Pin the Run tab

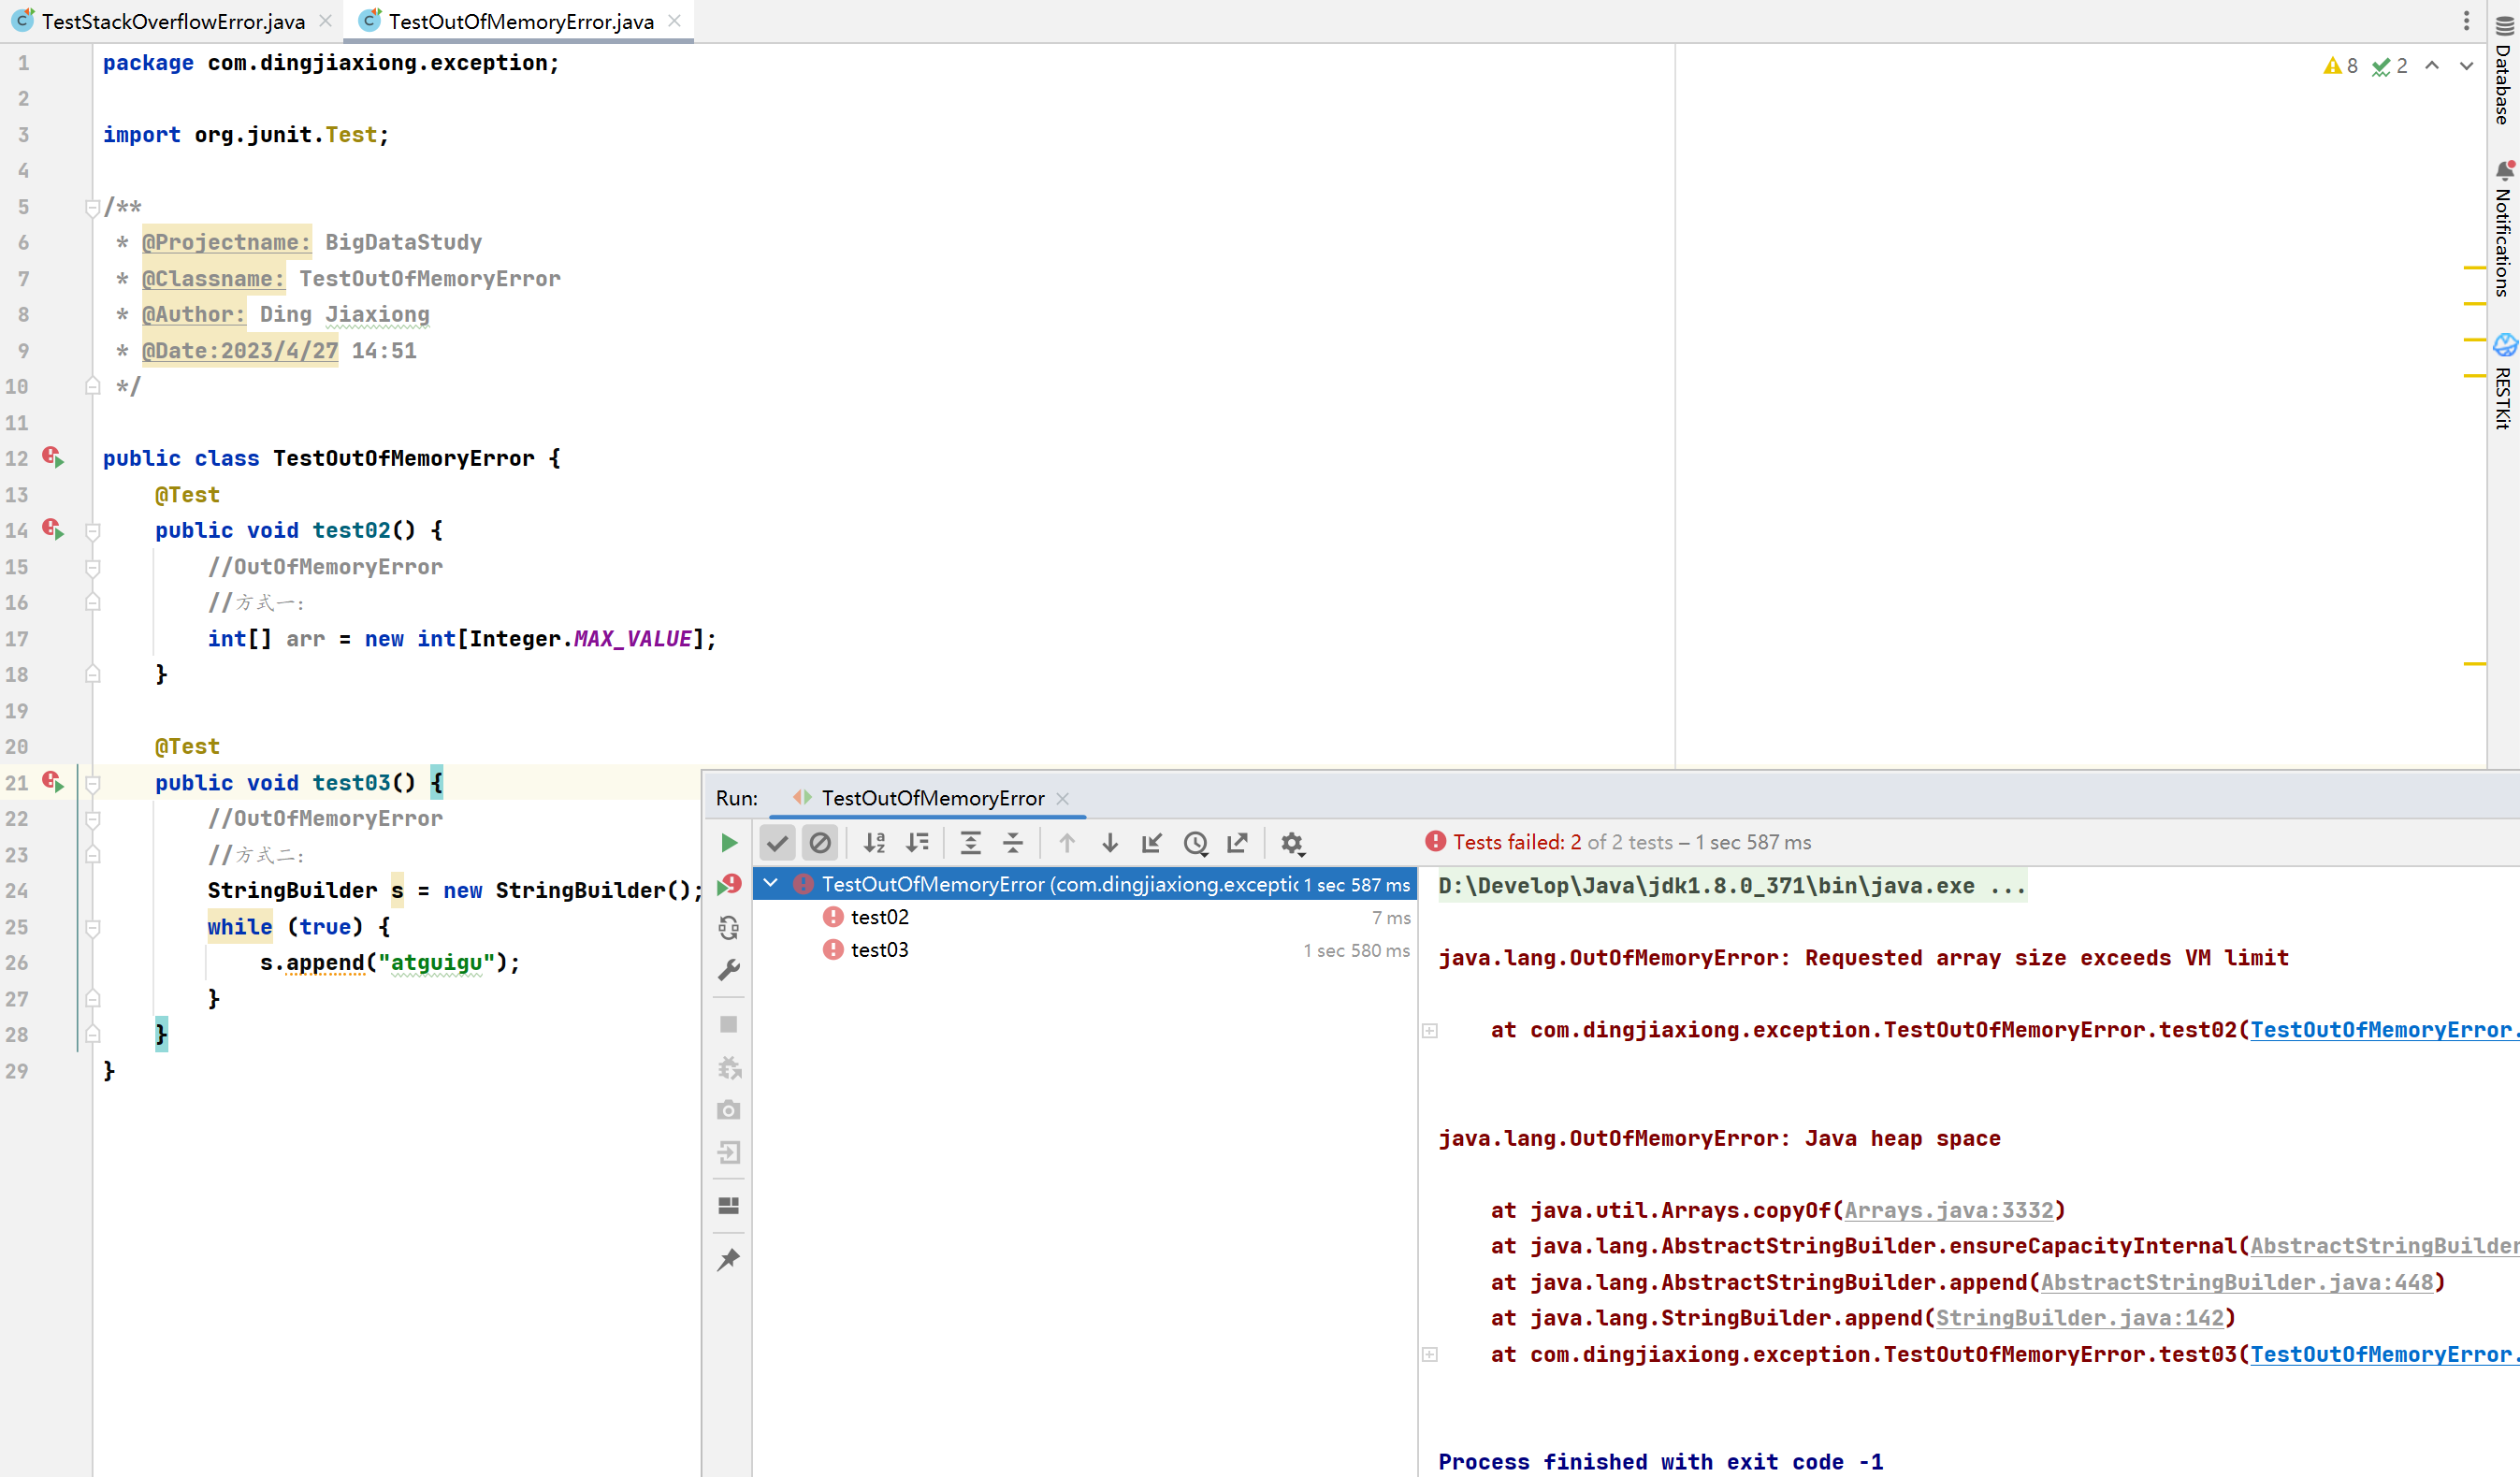pyautogui.click(x=729, y=1259)
